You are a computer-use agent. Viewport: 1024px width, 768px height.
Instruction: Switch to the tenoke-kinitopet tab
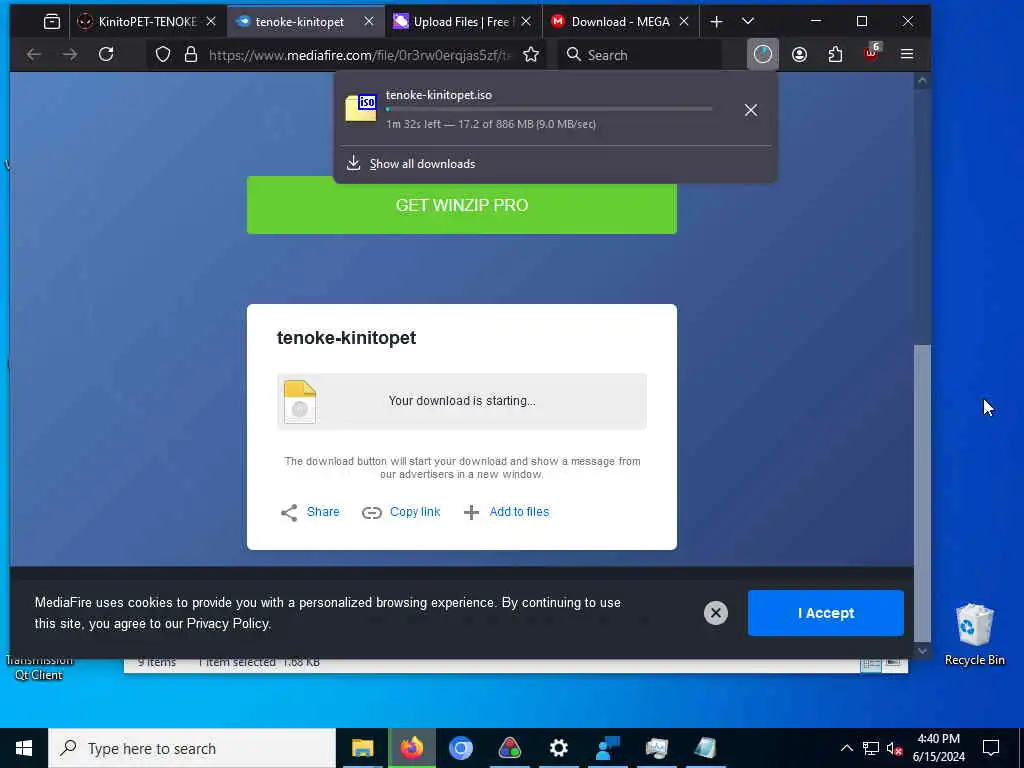299,22
